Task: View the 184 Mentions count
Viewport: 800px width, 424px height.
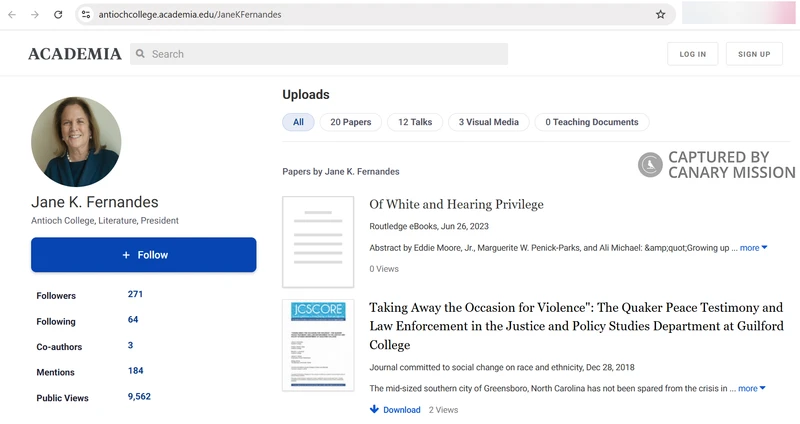Action: point(135,370)
